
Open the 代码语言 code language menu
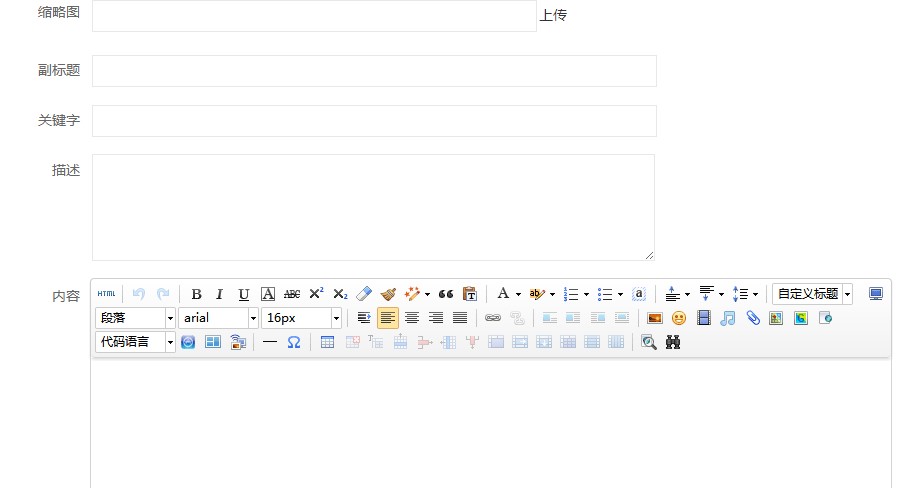[135, 342]
